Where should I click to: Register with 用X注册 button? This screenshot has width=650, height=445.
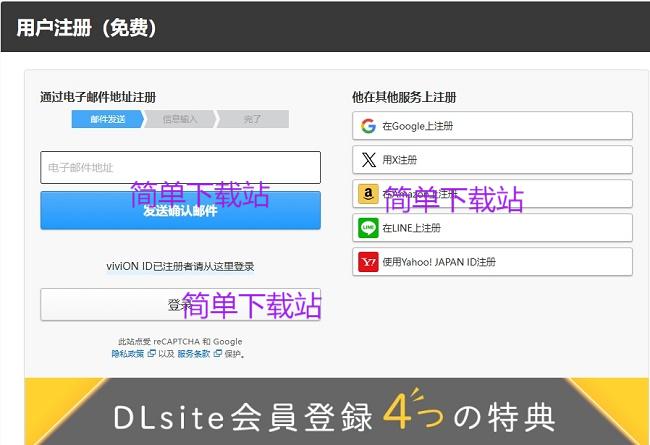492,160
